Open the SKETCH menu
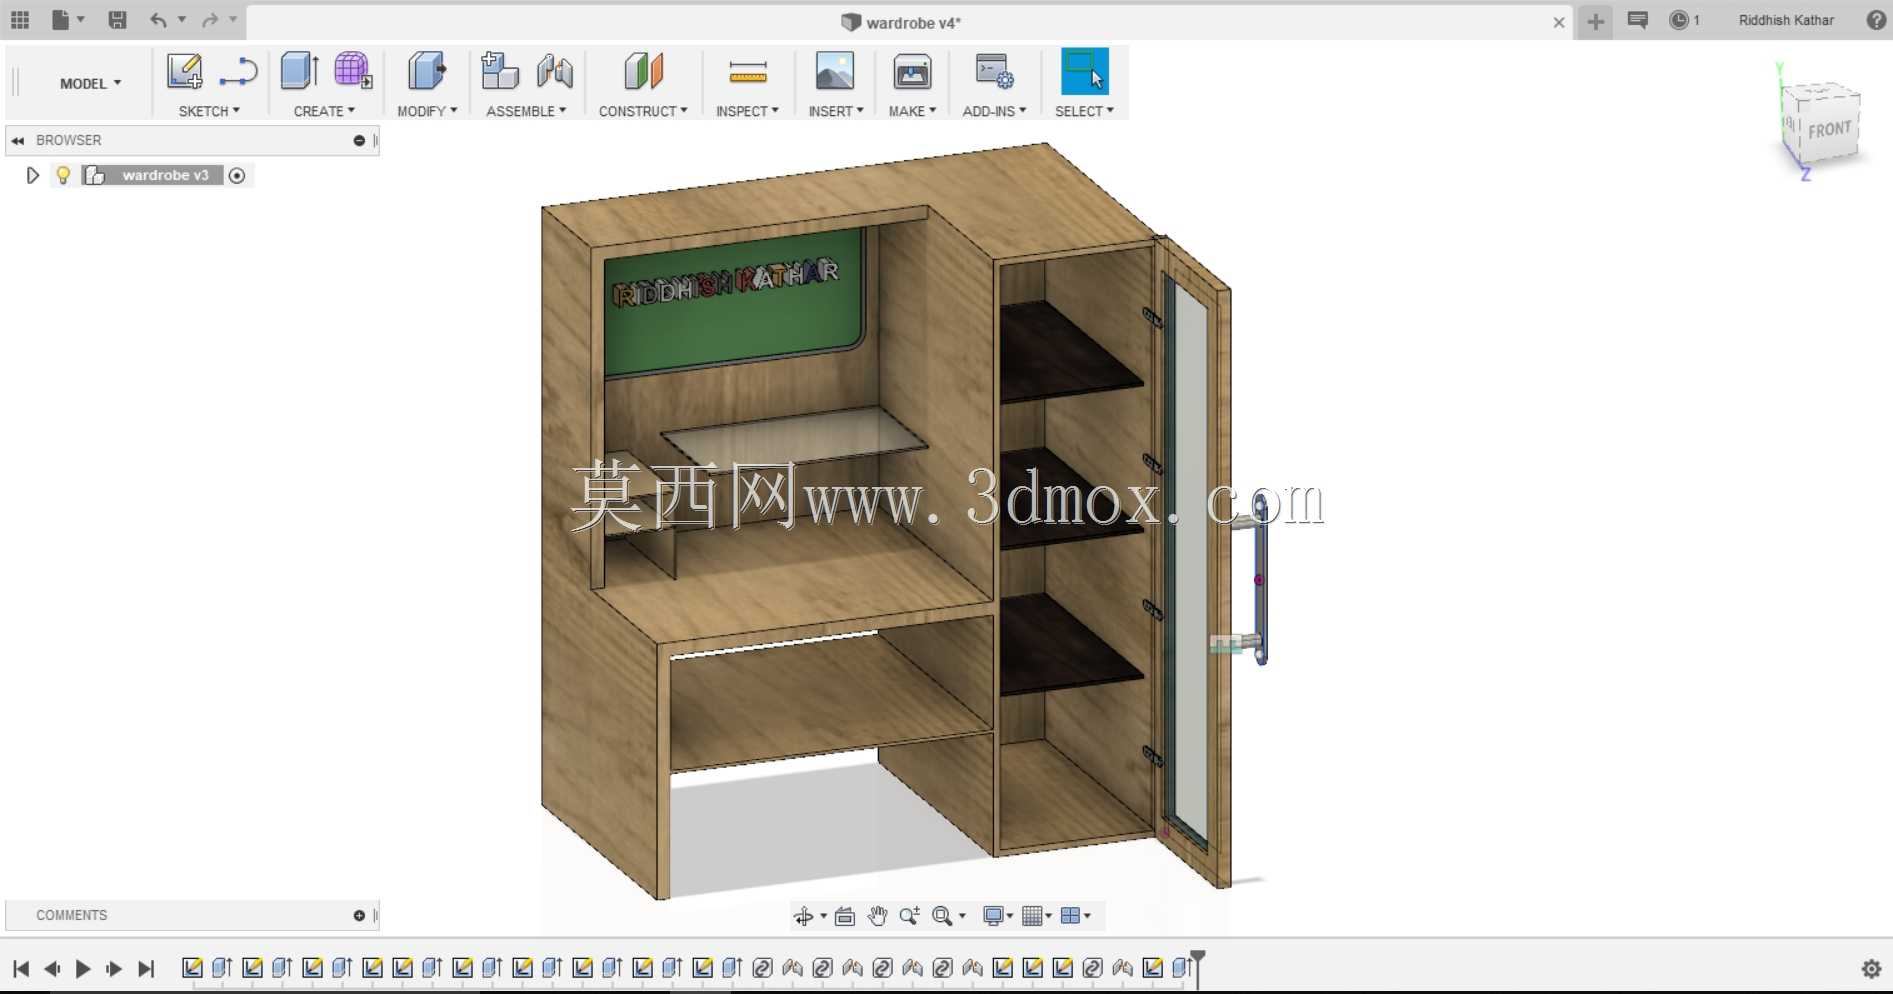The width and height of the screenshot is (1893, 994). (209, 111)
